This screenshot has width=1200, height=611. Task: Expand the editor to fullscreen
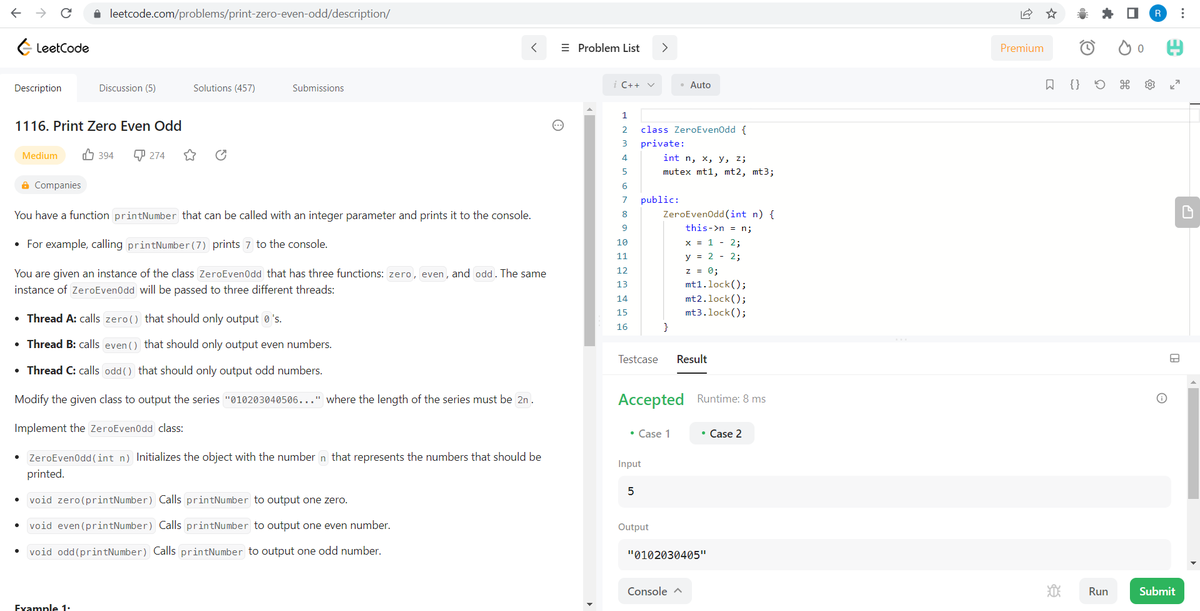(x=1175, y=85)
